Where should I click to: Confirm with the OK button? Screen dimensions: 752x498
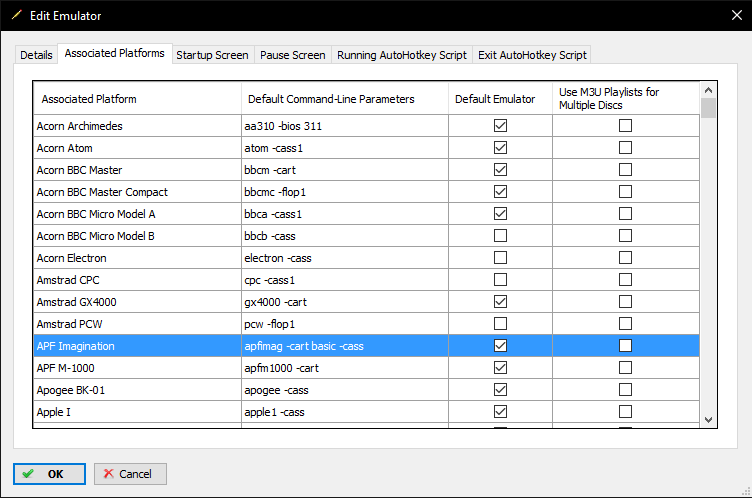pyautogui.click(x=49, y=474)
